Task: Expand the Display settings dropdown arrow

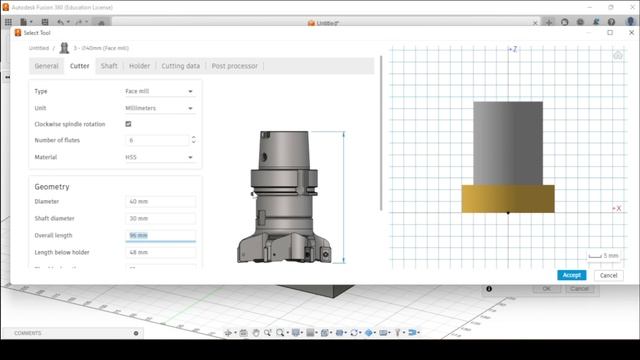Action: coord(302,333)
